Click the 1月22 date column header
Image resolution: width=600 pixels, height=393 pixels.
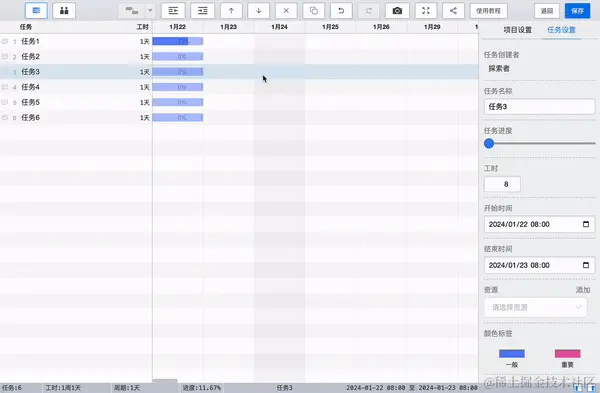click(178, 27)
